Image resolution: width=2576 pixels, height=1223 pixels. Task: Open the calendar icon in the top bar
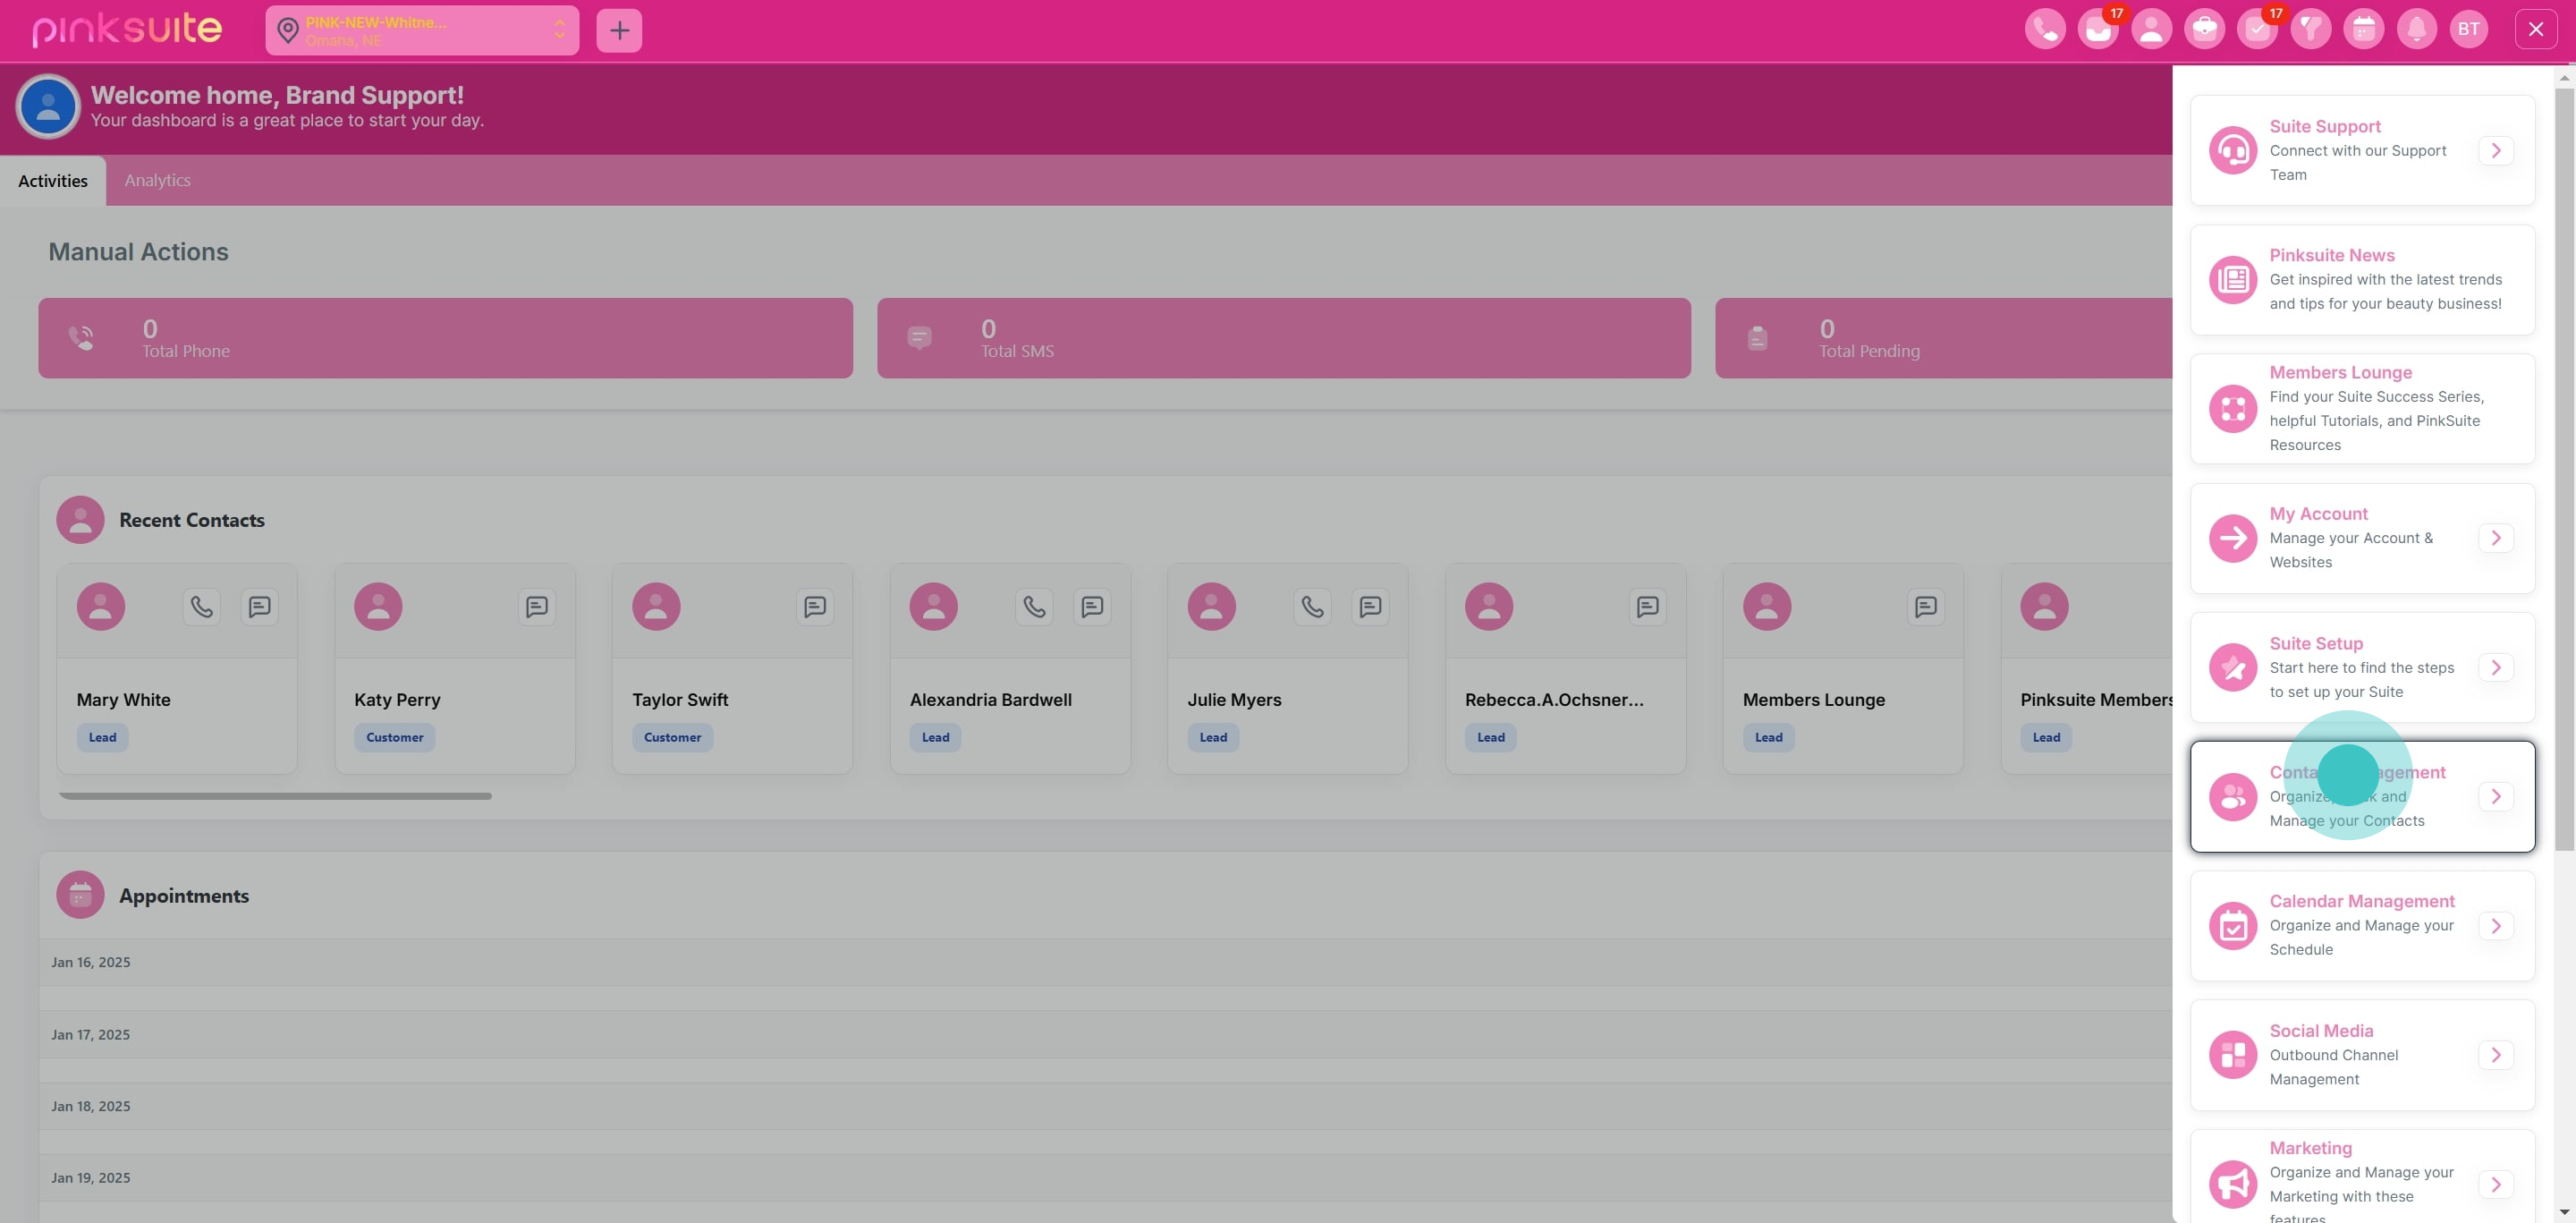(x=2364, y=29)
